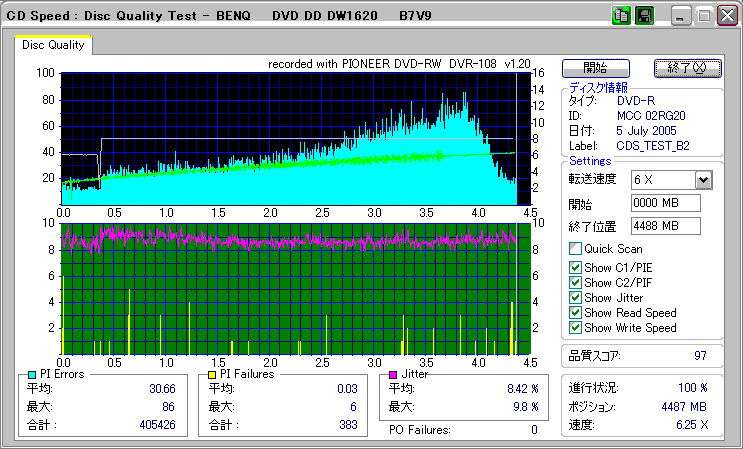
Task: Switch to the Disc Quality tab
Action: point(53,45)
